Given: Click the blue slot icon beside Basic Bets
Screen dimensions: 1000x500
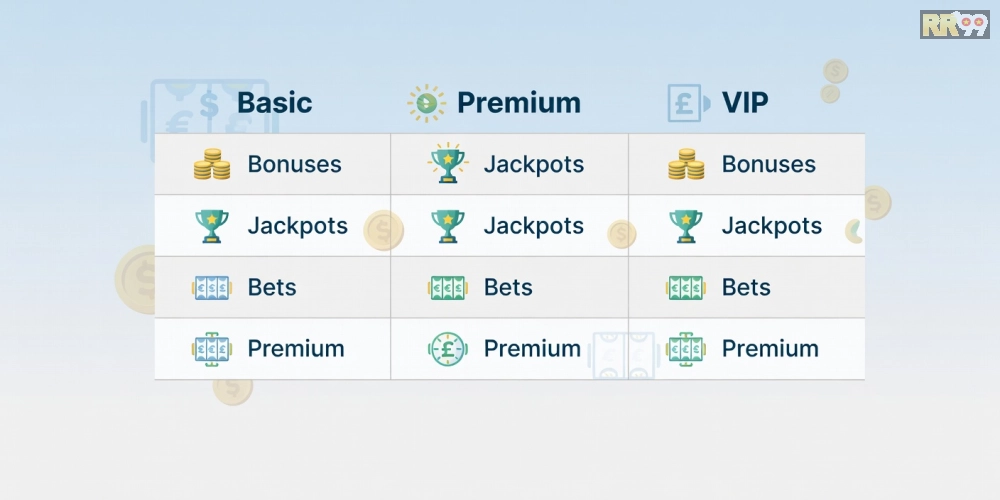Looking at the screenshot, I should pyautogui.click(x=211, y=288).
